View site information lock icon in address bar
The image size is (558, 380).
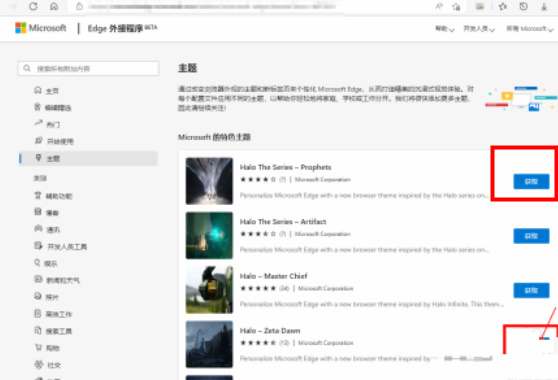click(x=80, y=6)
